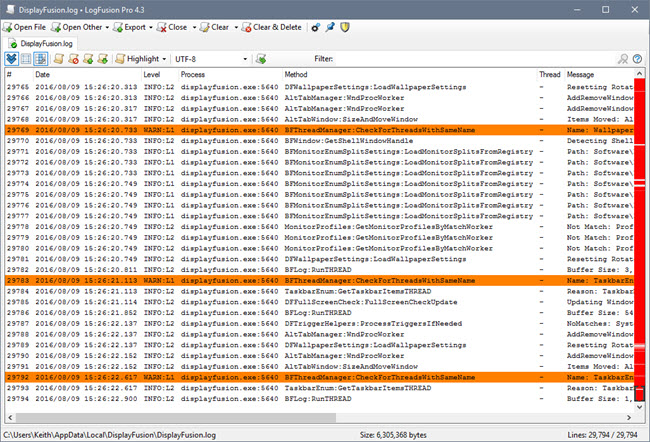Click the Thread column header

pyautogui.click(x=550, y=75)
